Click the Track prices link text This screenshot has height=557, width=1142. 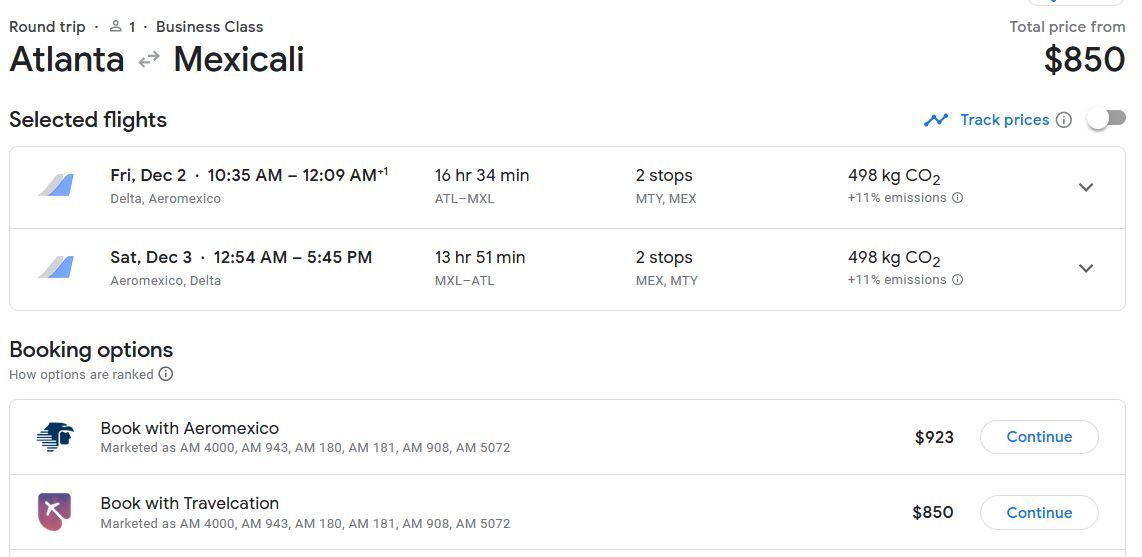(1004, 120)
